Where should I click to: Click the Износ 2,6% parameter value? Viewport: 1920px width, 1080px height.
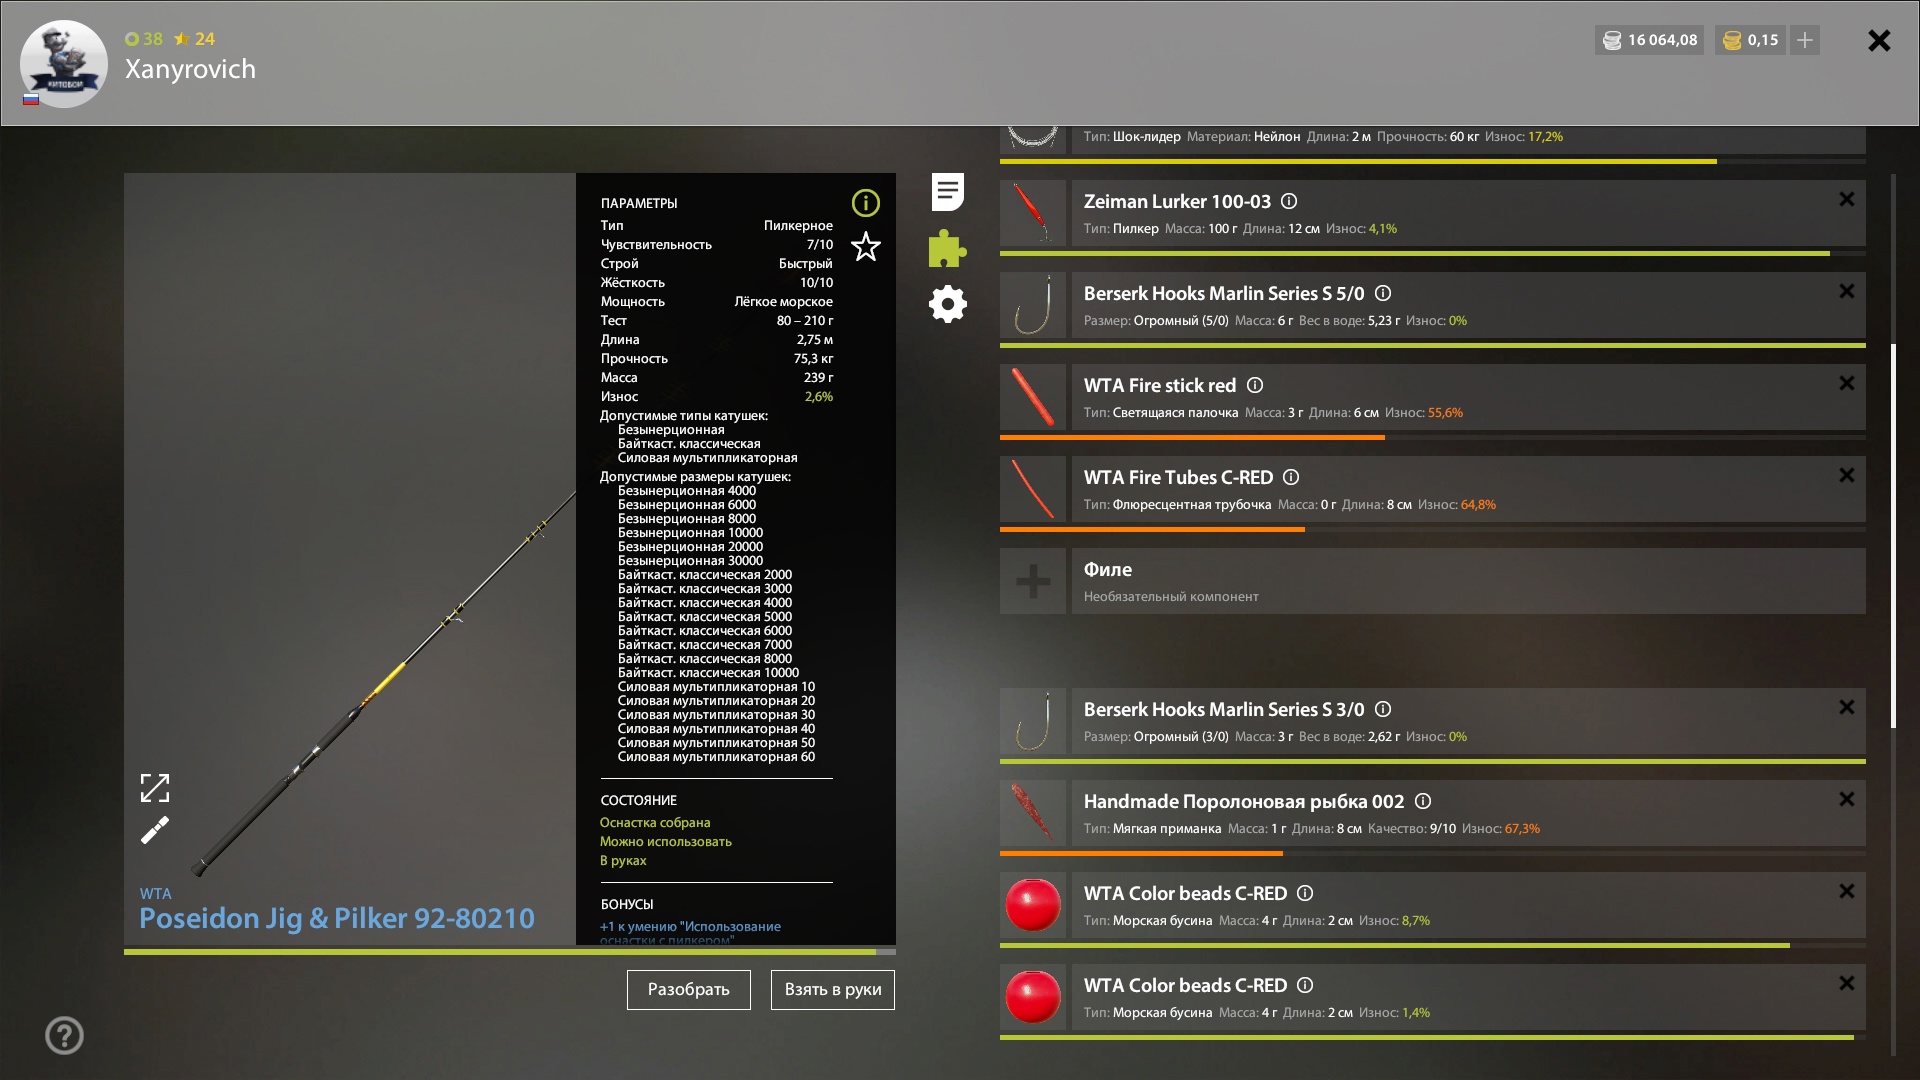coord(818,397)
